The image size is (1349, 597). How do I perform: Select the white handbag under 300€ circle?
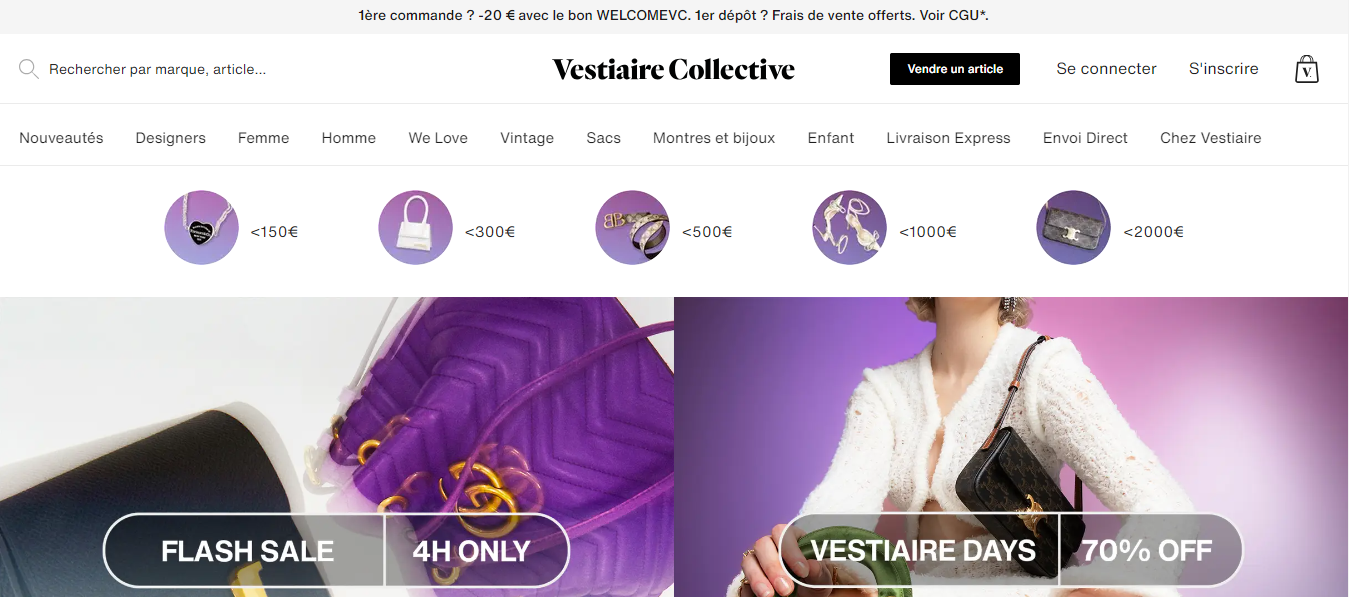[x=415, y=227]
